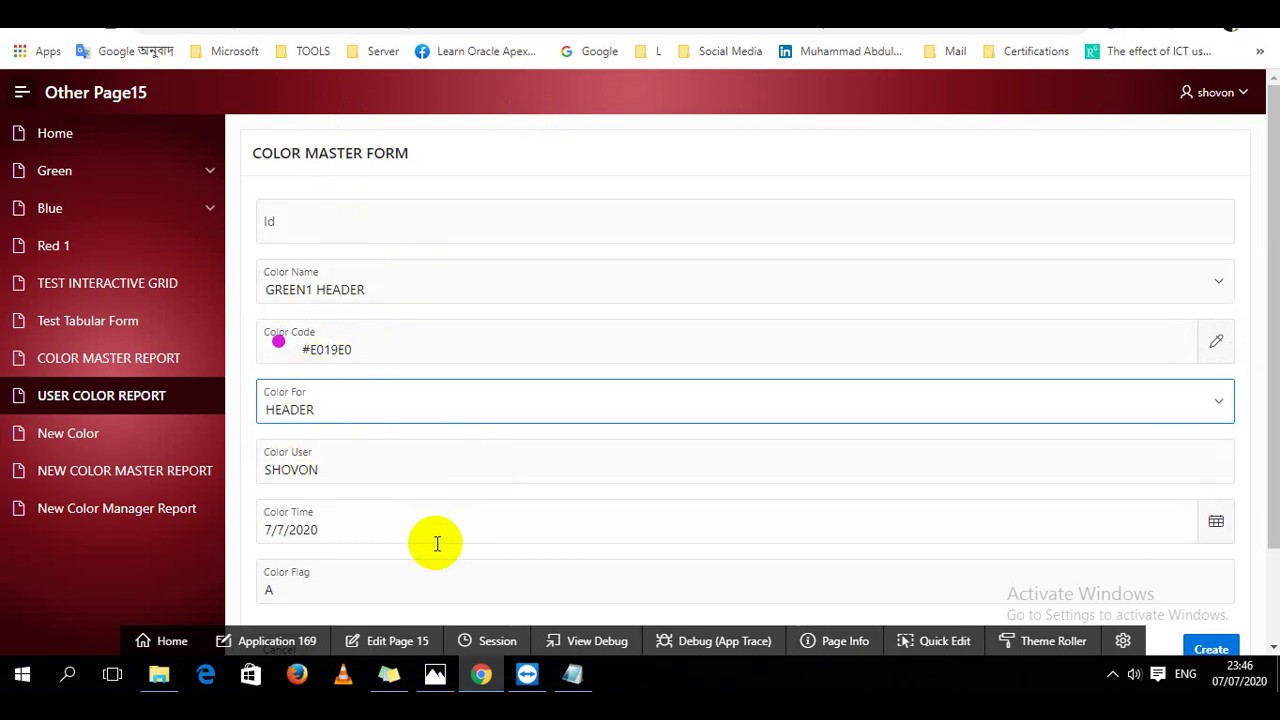Image resolution: width=1280 pixels, height=720 pixels.
Task: Open the Certifications bookmarks folder
Action: point(1026,51)
